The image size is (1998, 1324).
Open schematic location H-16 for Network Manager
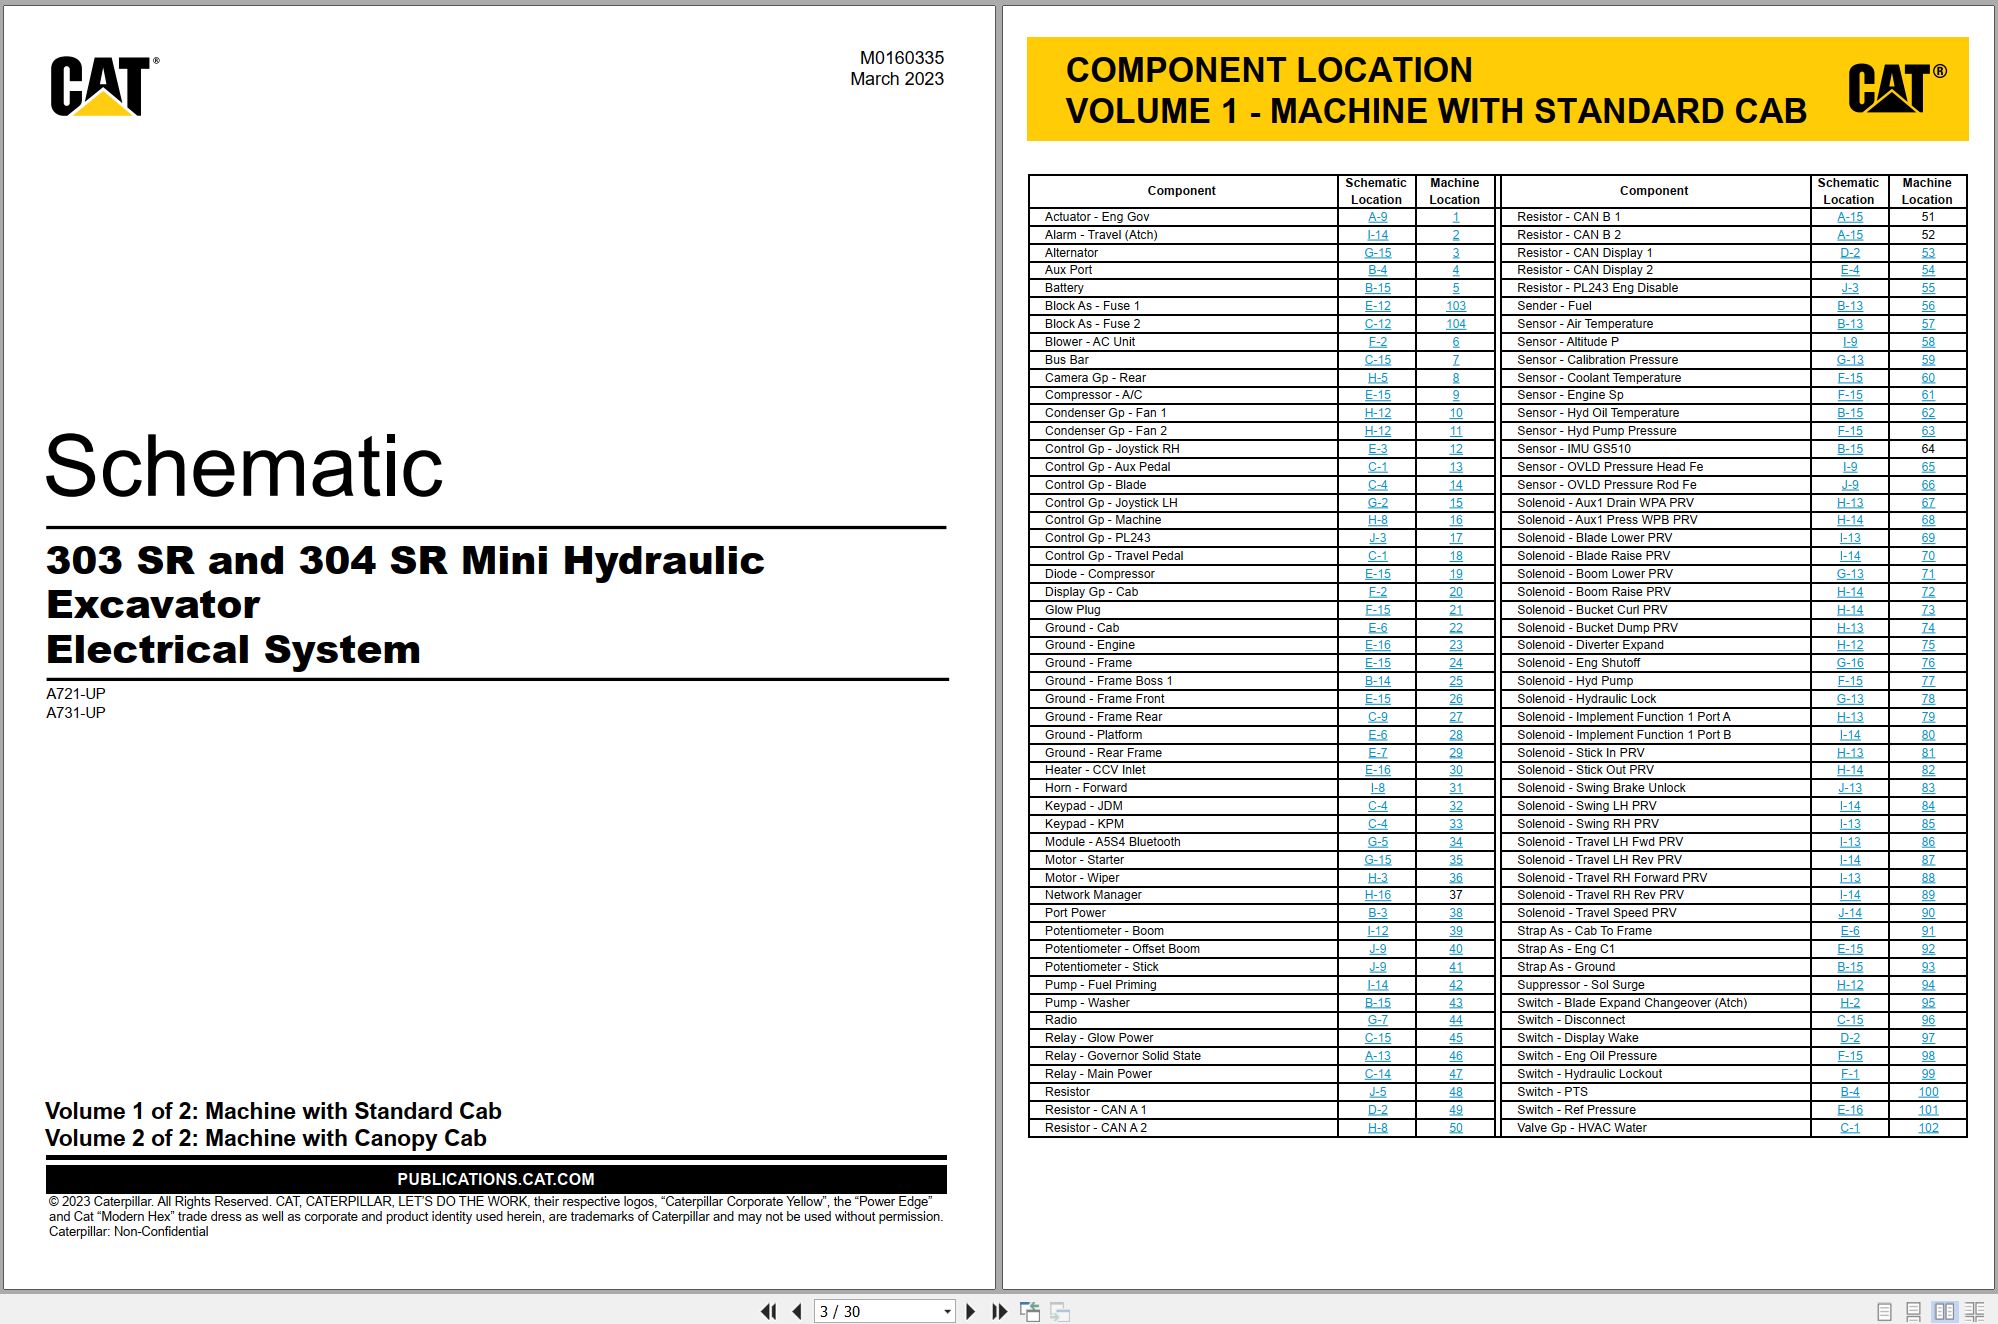click(x=1377, y=895)
